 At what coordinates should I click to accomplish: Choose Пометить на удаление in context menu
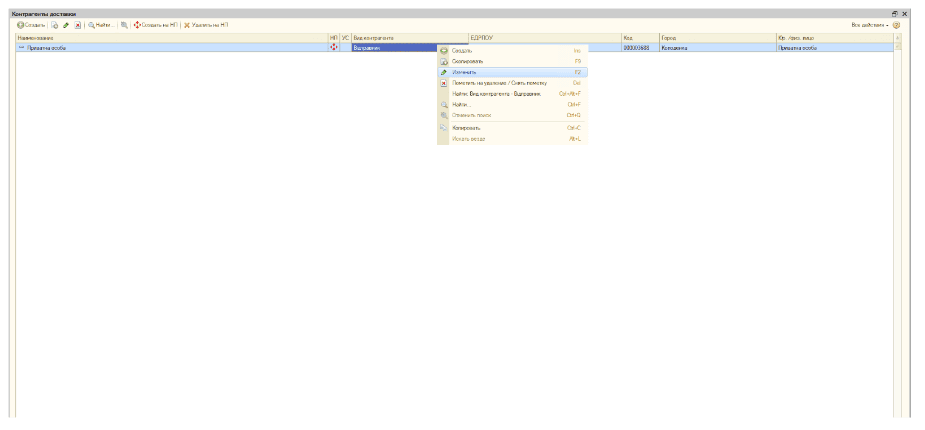[498, 83]
